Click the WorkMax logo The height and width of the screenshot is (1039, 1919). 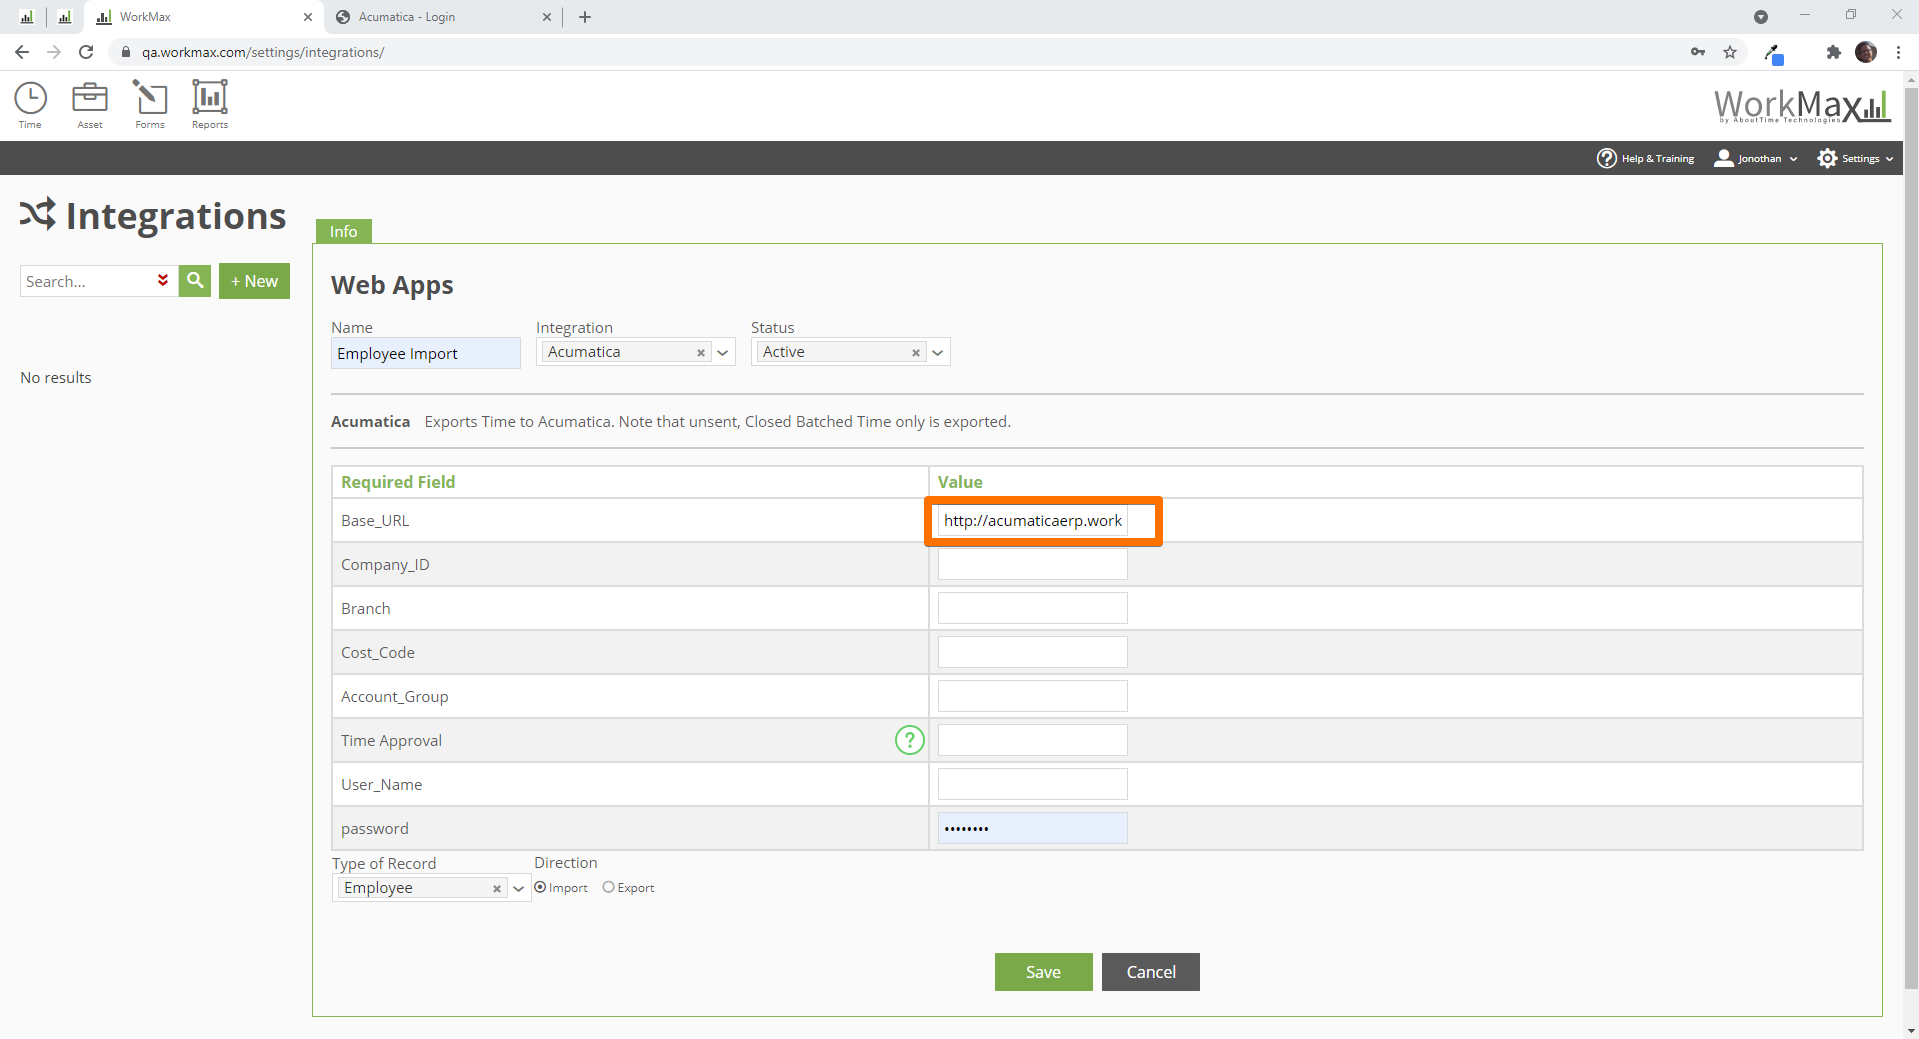point(1802,105)
